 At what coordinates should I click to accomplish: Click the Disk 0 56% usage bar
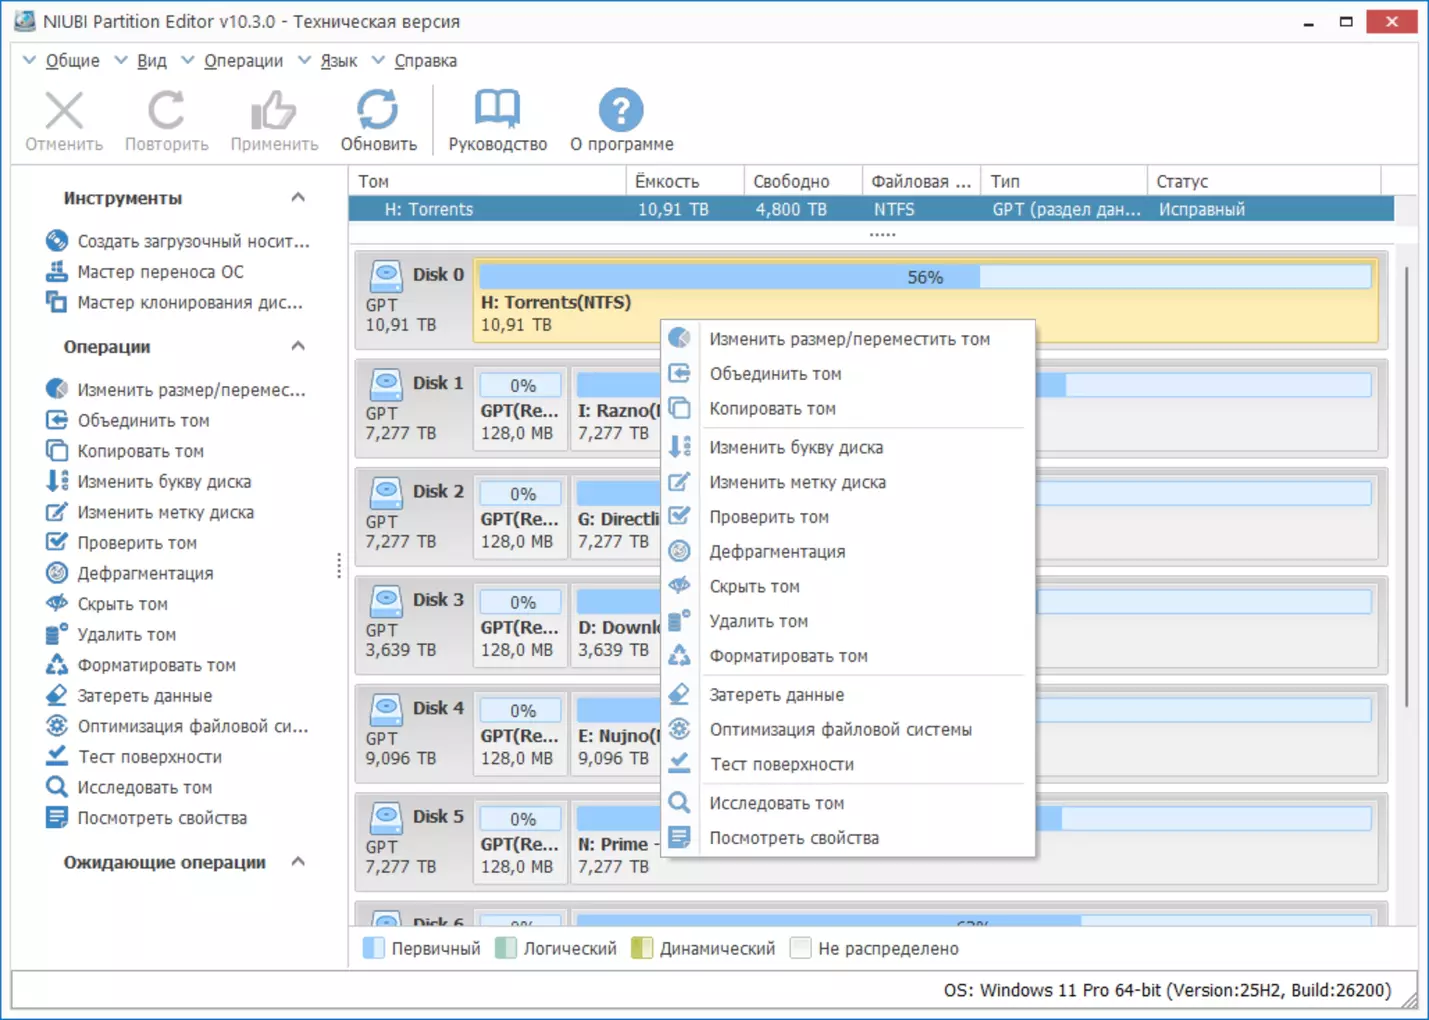[924, 277]
